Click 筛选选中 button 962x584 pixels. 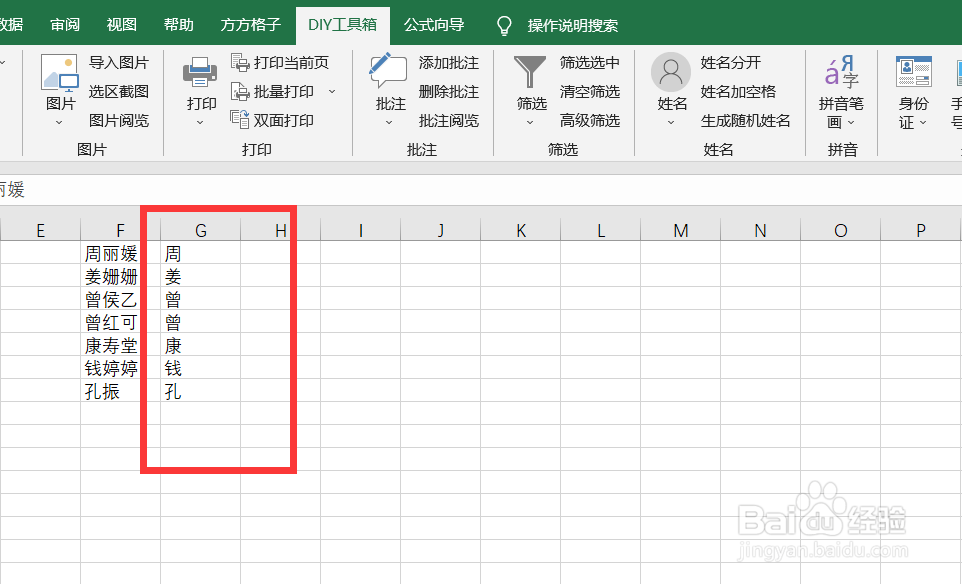590,63
